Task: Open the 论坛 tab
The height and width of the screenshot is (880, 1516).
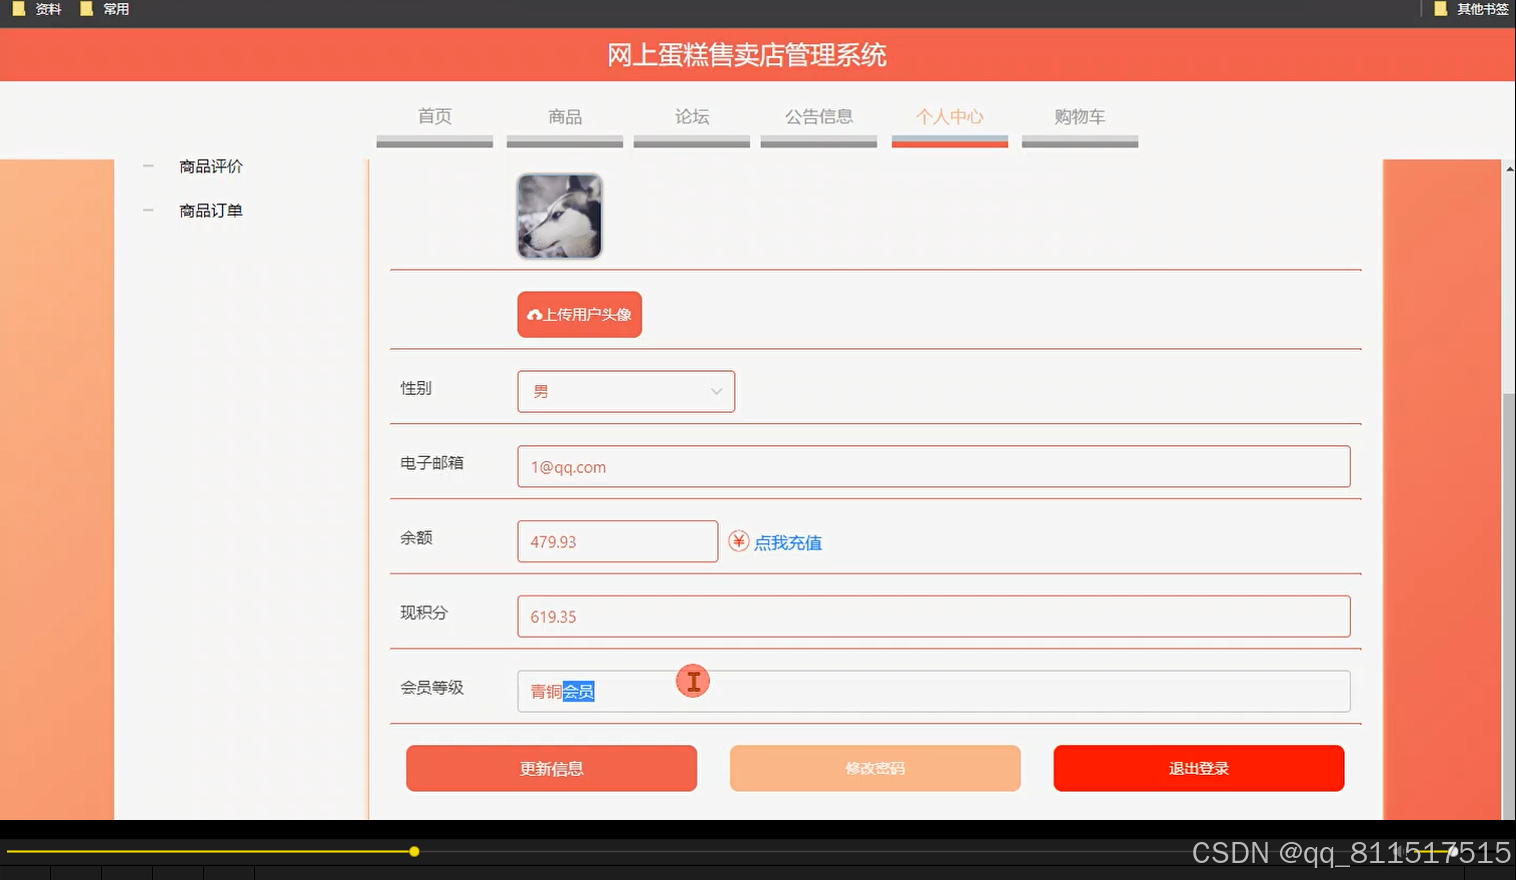Action: 691,116
